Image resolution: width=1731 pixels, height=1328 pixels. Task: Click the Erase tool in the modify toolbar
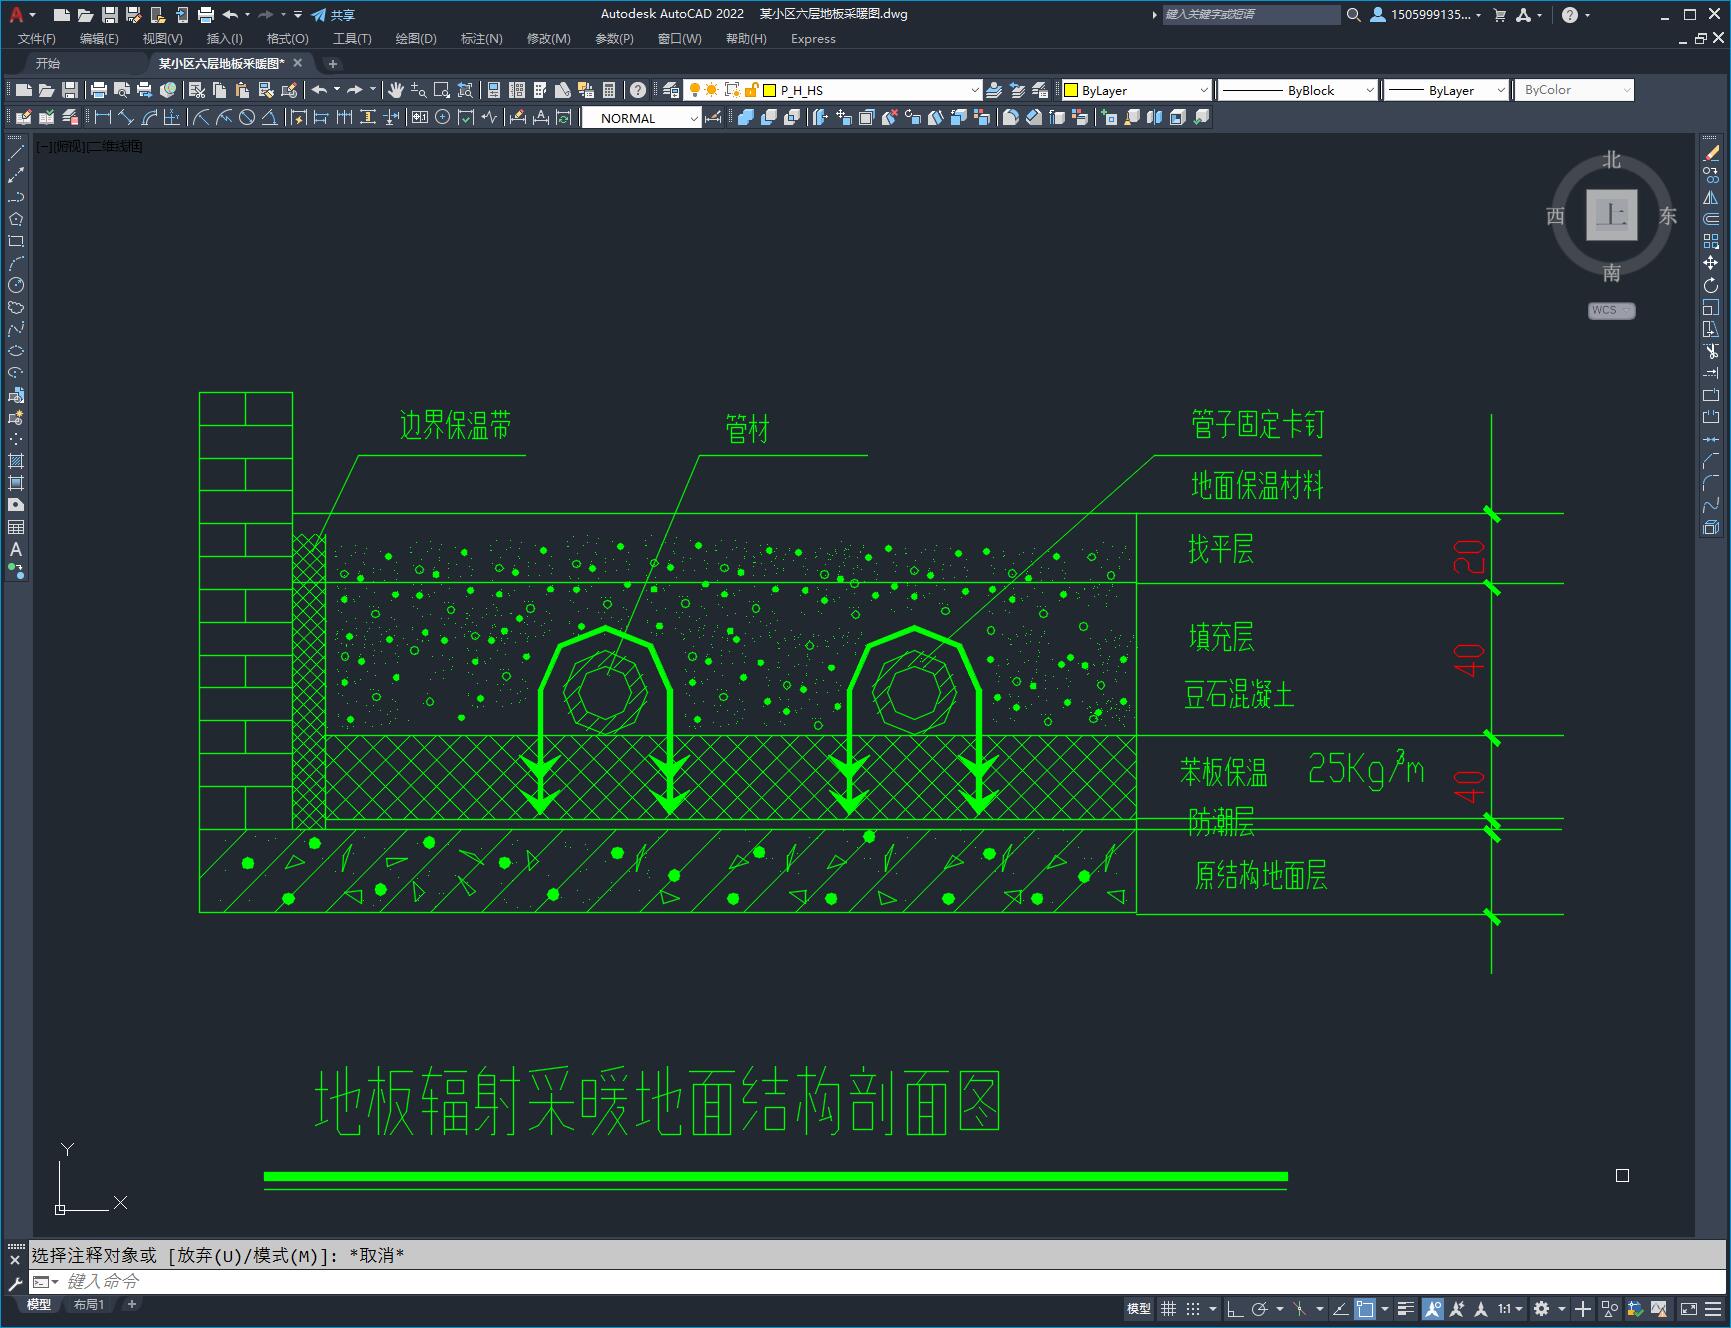(1711, 153)
